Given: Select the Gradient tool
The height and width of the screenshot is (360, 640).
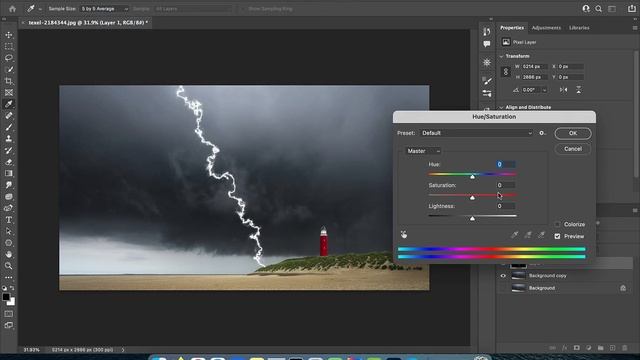Looking at the screenshot, I should [9, 173].
